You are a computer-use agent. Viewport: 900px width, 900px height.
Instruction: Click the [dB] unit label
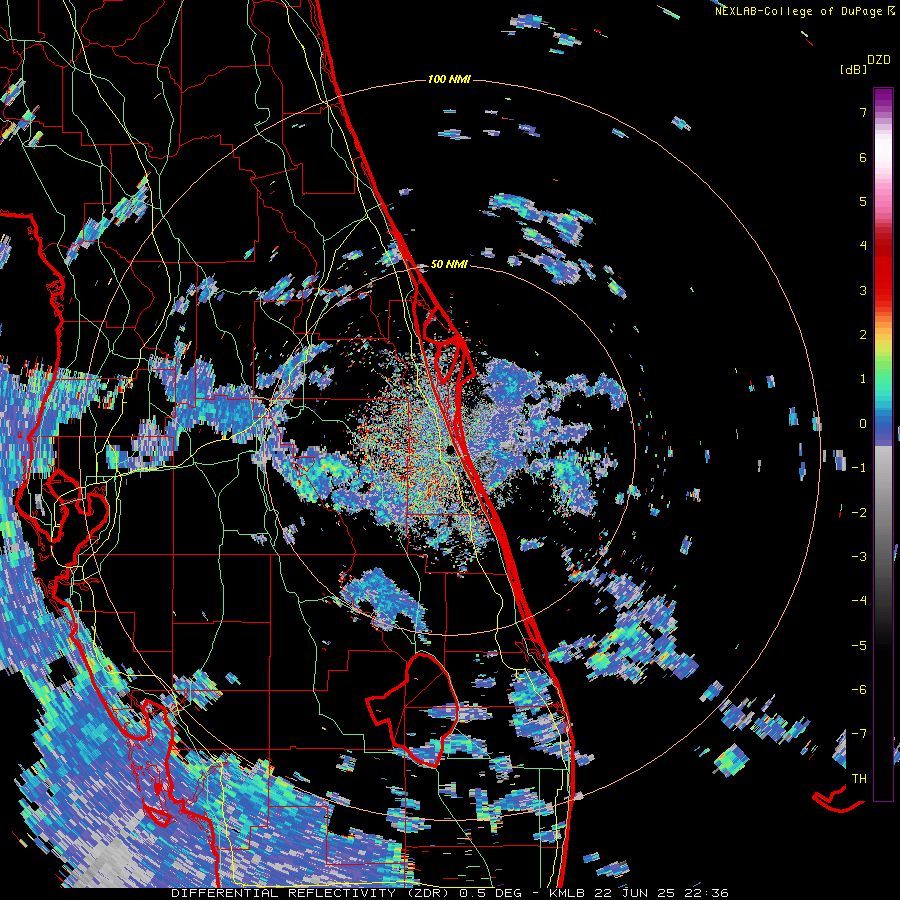854,70
